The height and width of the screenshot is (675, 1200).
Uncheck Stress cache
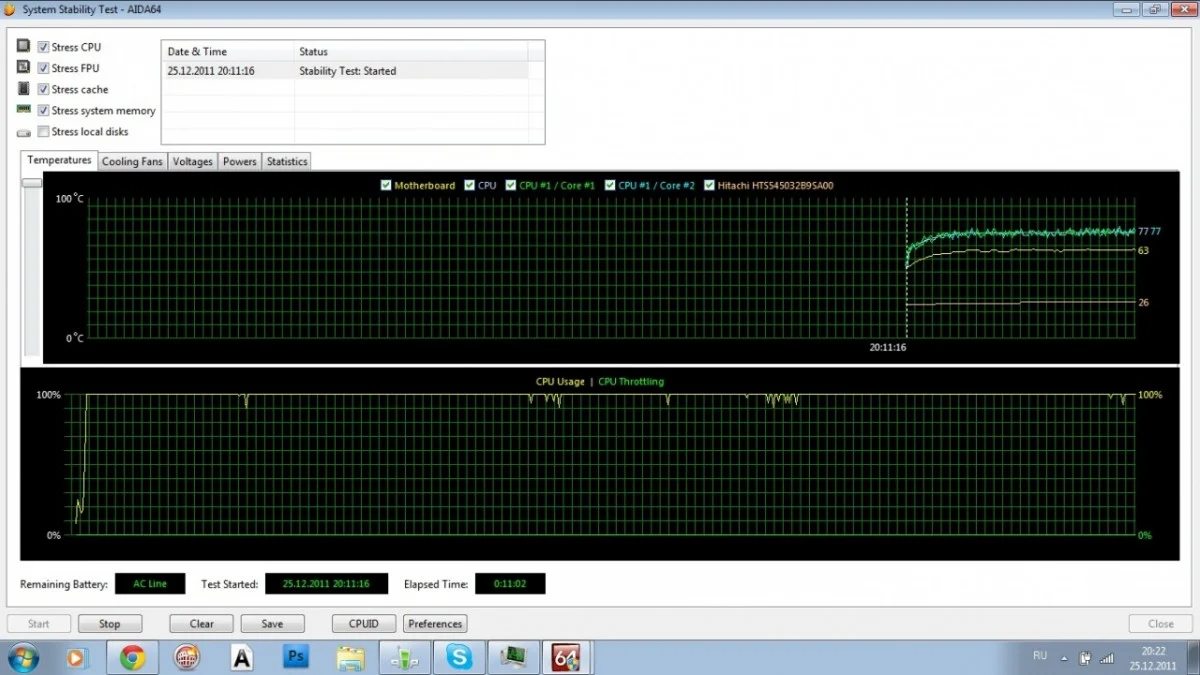coord(44,89)
